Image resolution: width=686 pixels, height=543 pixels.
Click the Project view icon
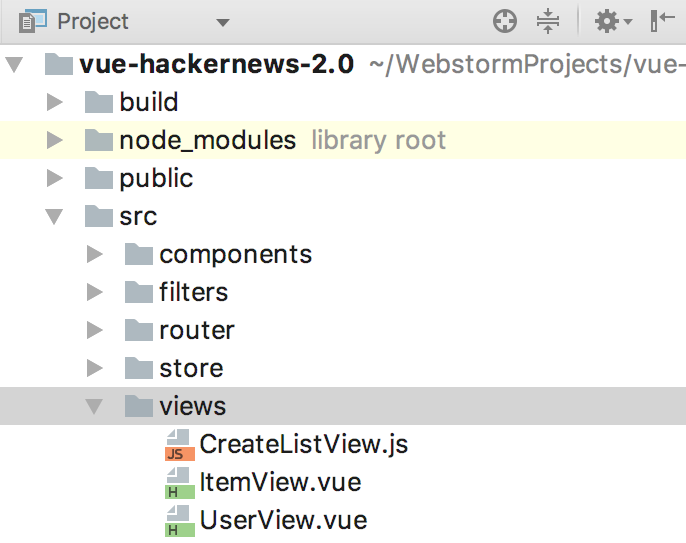tap(32, 21)
